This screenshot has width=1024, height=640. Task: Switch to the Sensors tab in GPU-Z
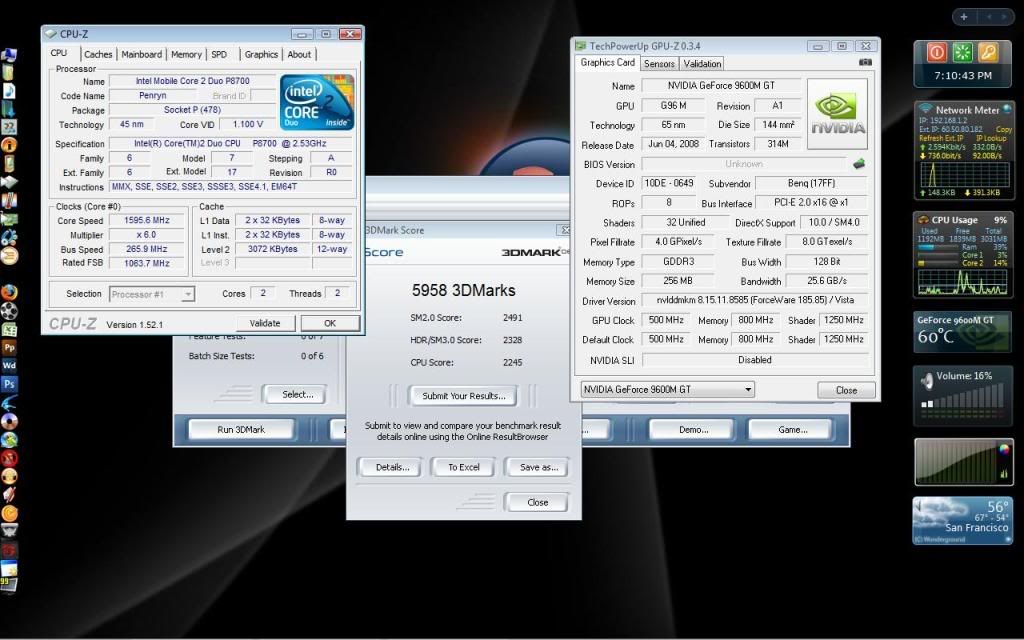(659, 63)
